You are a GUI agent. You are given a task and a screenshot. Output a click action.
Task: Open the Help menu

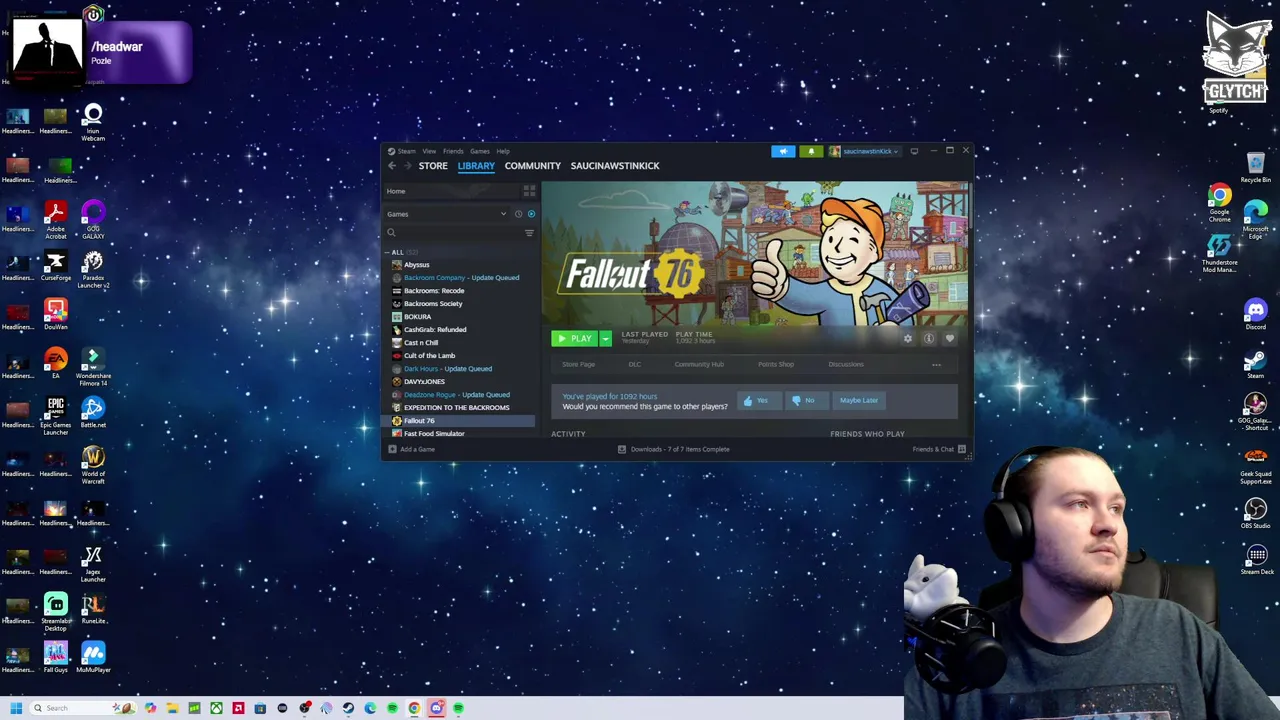(503, 151)
